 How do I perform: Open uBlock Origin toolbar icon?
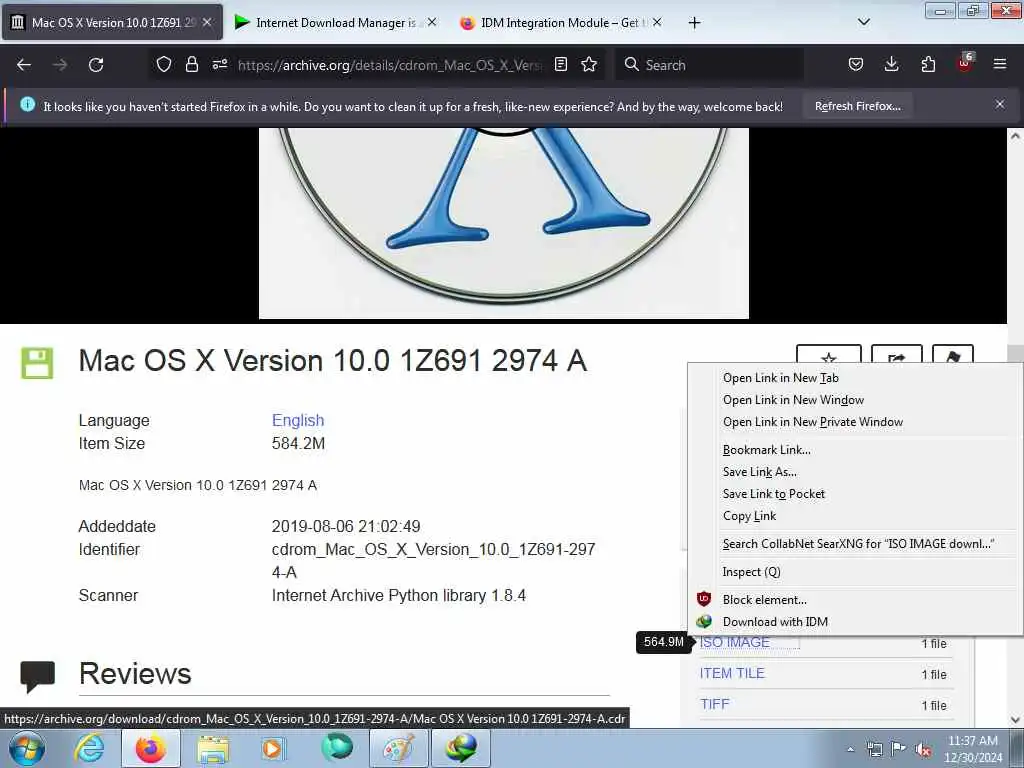965,63
